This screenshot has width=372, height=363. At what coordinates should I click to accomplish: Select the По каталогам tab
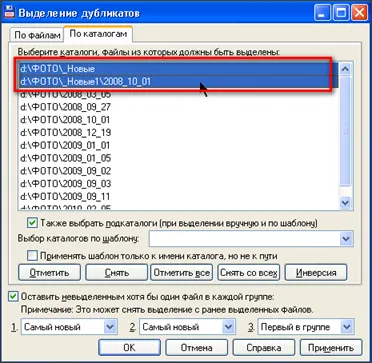[x=98, y=34]
